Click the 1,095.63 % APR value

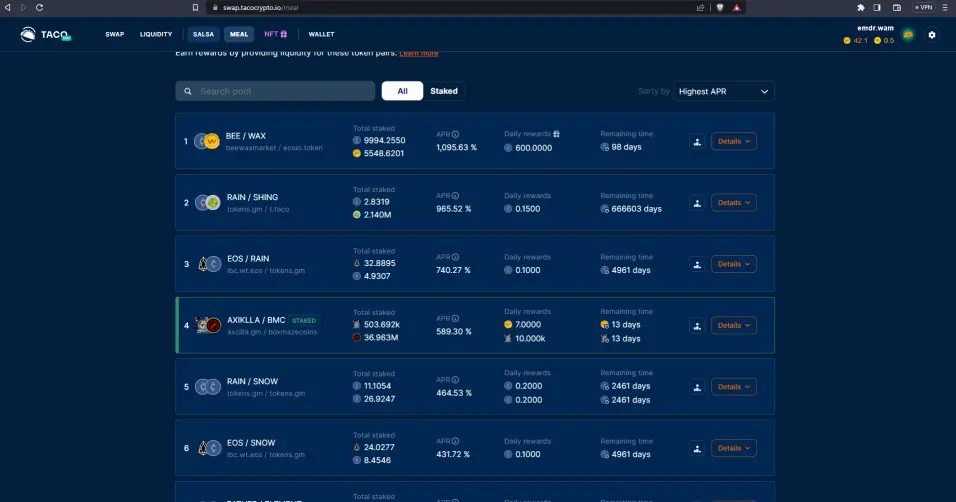[x=456, y=148]
